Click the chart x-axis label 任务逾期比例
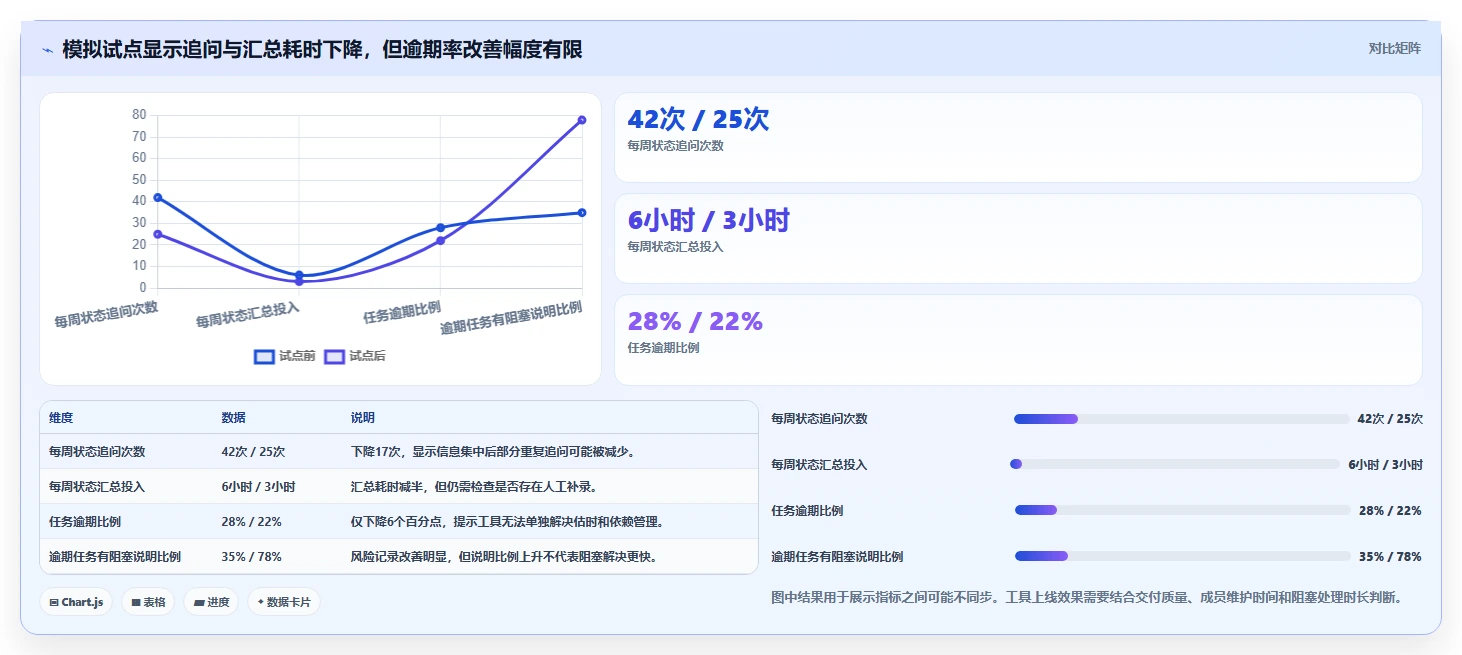1462x655 pixels. [x=402, y=312]
